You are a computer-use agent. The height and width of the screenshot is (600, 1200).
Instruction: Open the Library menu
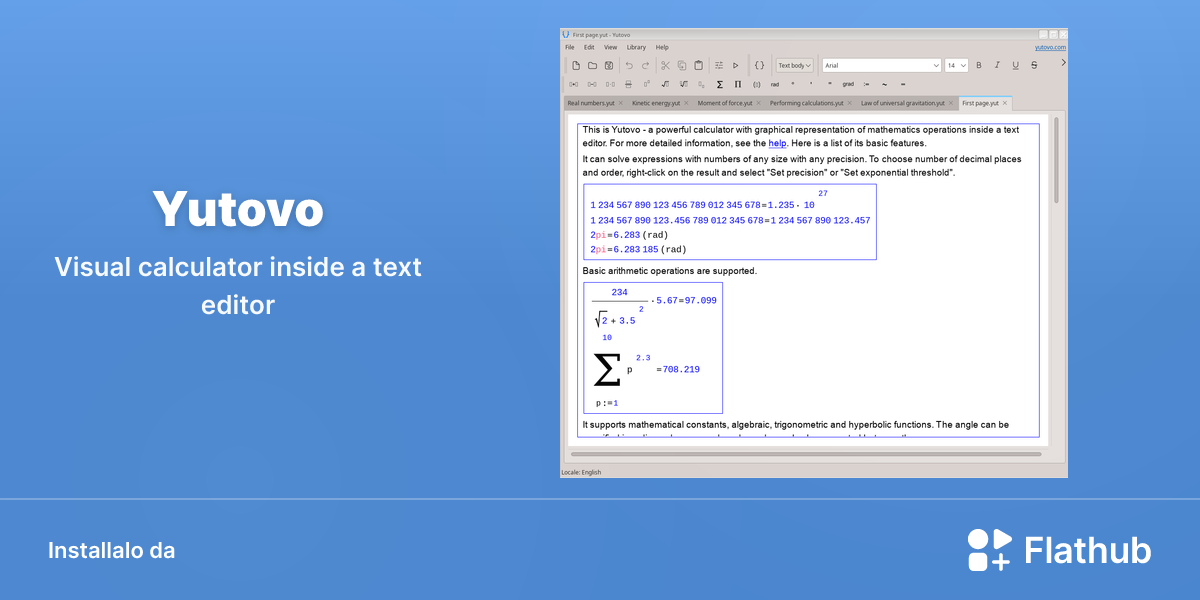(637, 47)
